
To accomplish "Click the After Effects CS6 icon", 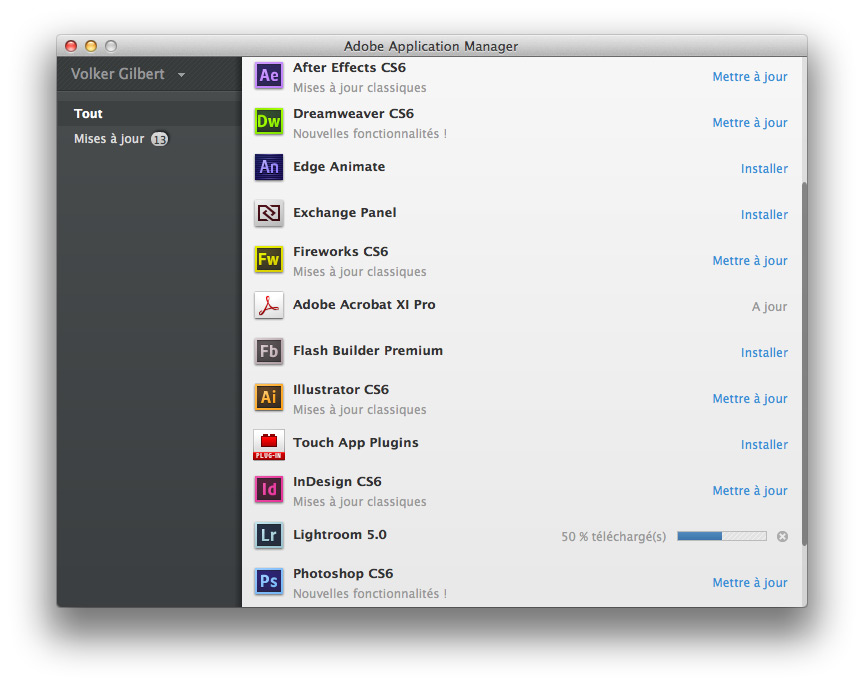I will click(269, 75).
